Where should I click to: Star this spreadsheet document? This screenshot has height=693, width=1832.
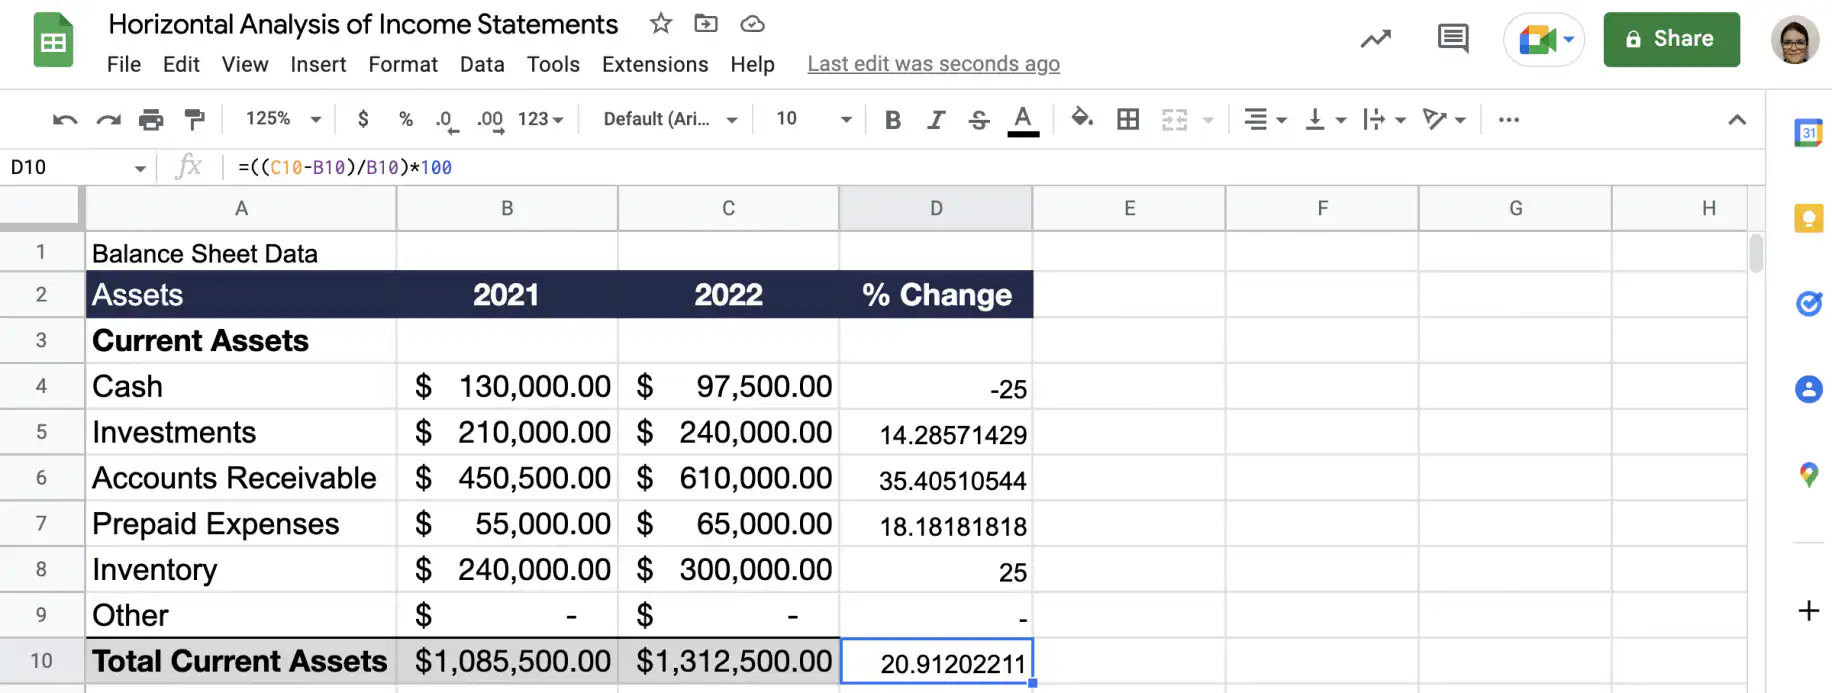[661, 23]
